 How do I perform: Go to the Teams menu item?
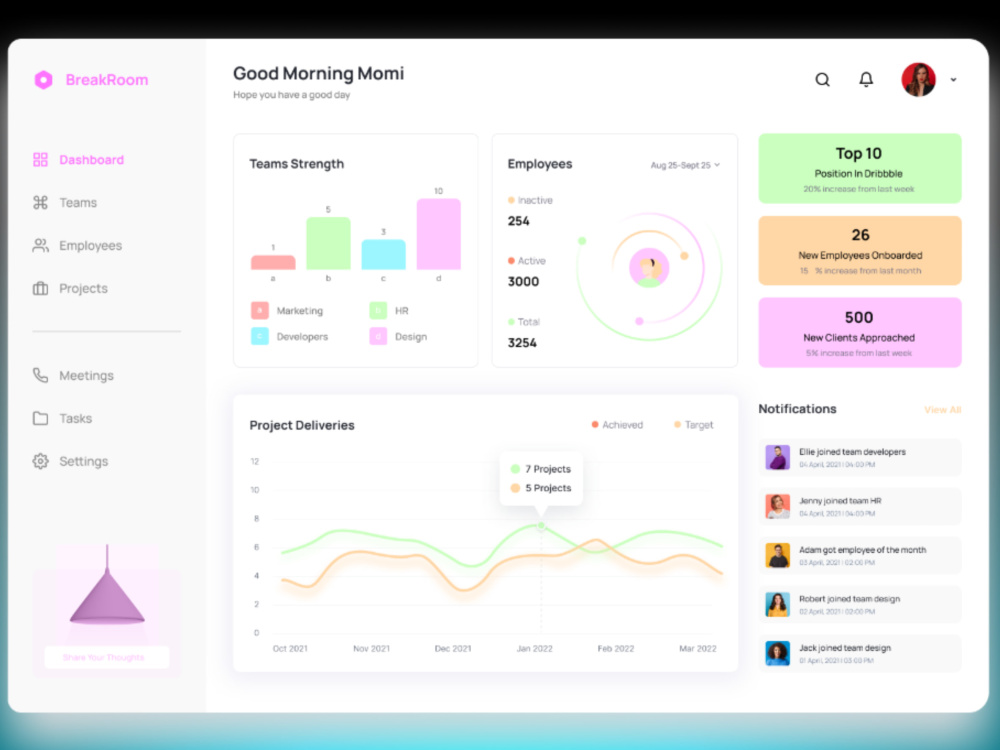coord(78,203)
